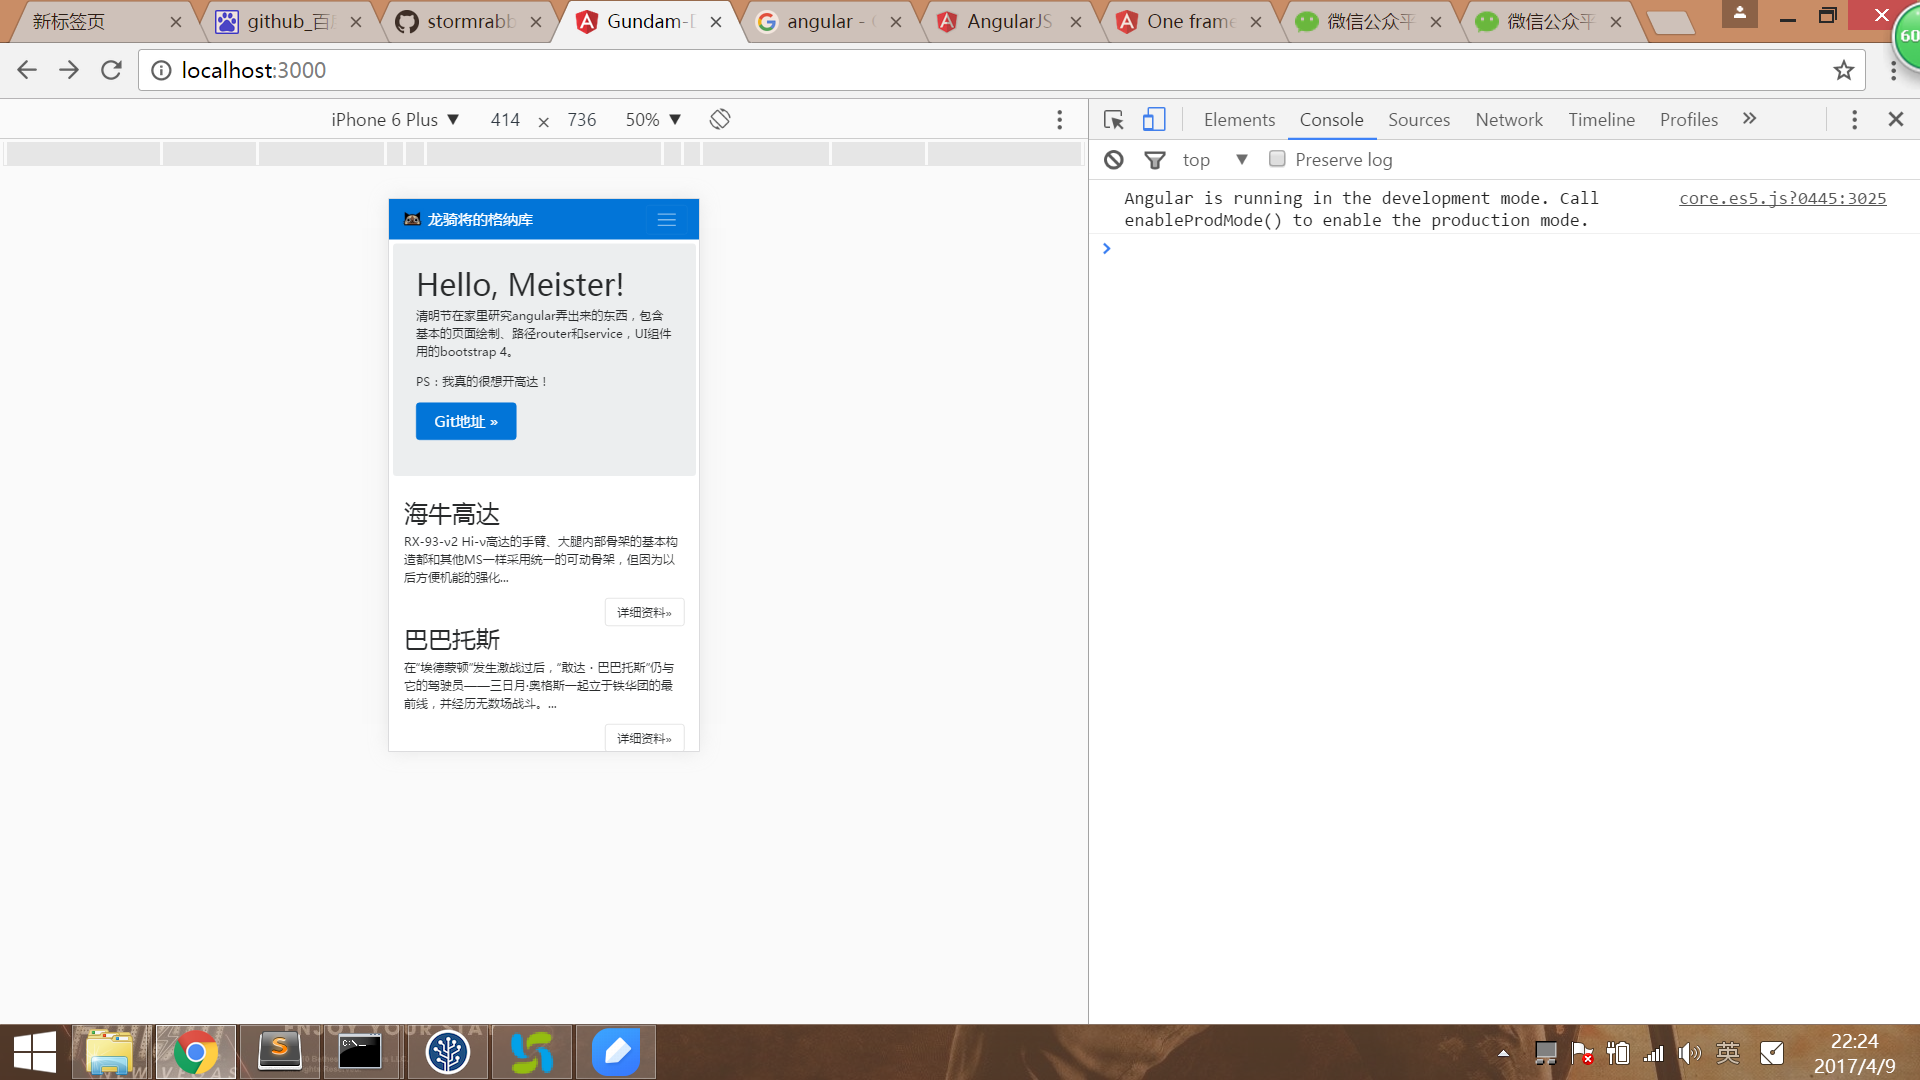Open the SourceTree taskbar icon
The image size is (1920, 1080).
(448, 1052)
